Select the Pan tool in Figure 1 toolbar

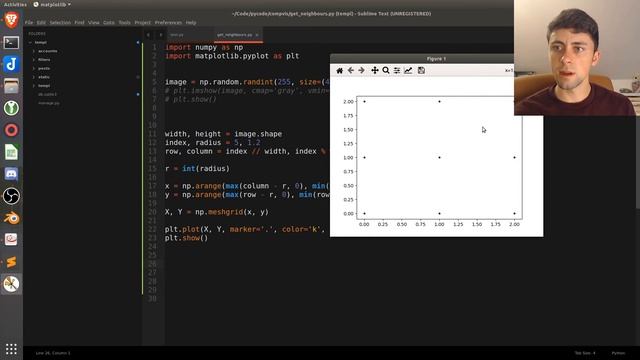(375, 71)
